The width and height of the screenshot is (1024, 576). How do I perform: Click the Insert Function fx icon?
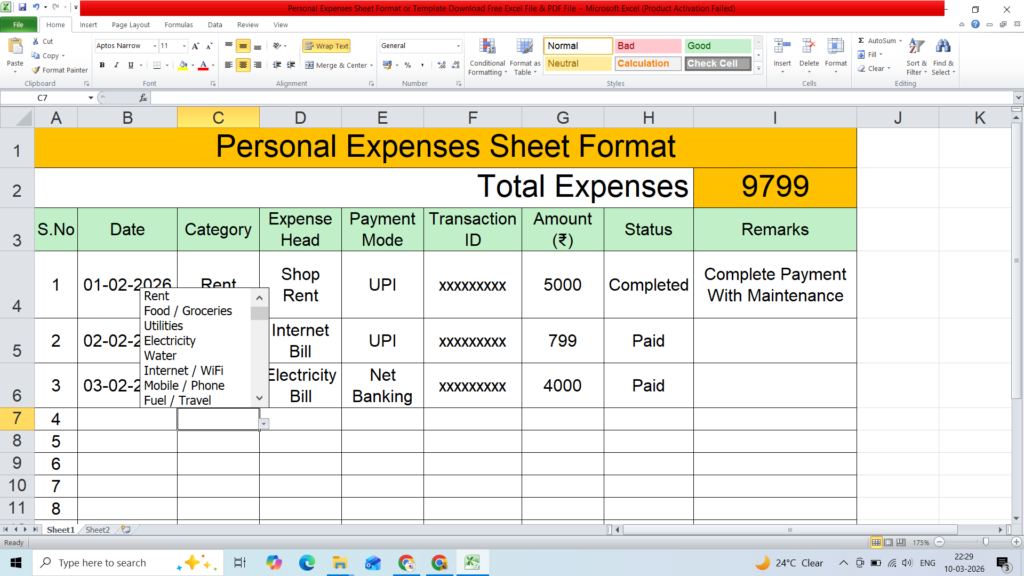143,98
